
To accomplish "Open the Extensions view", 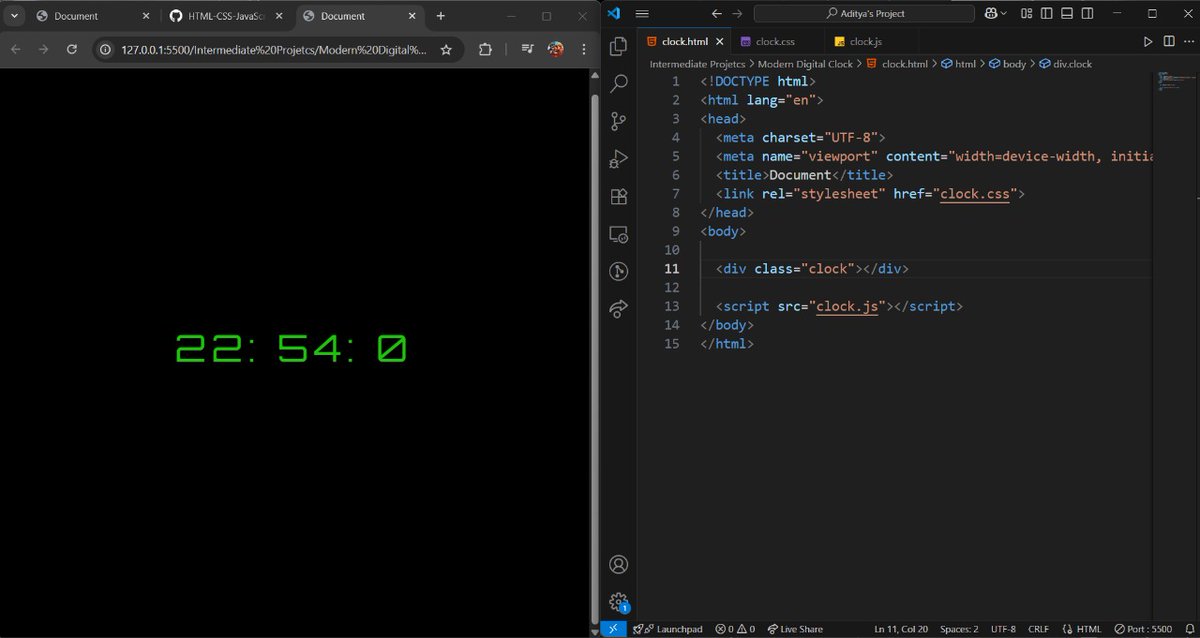I will (618, 197).
